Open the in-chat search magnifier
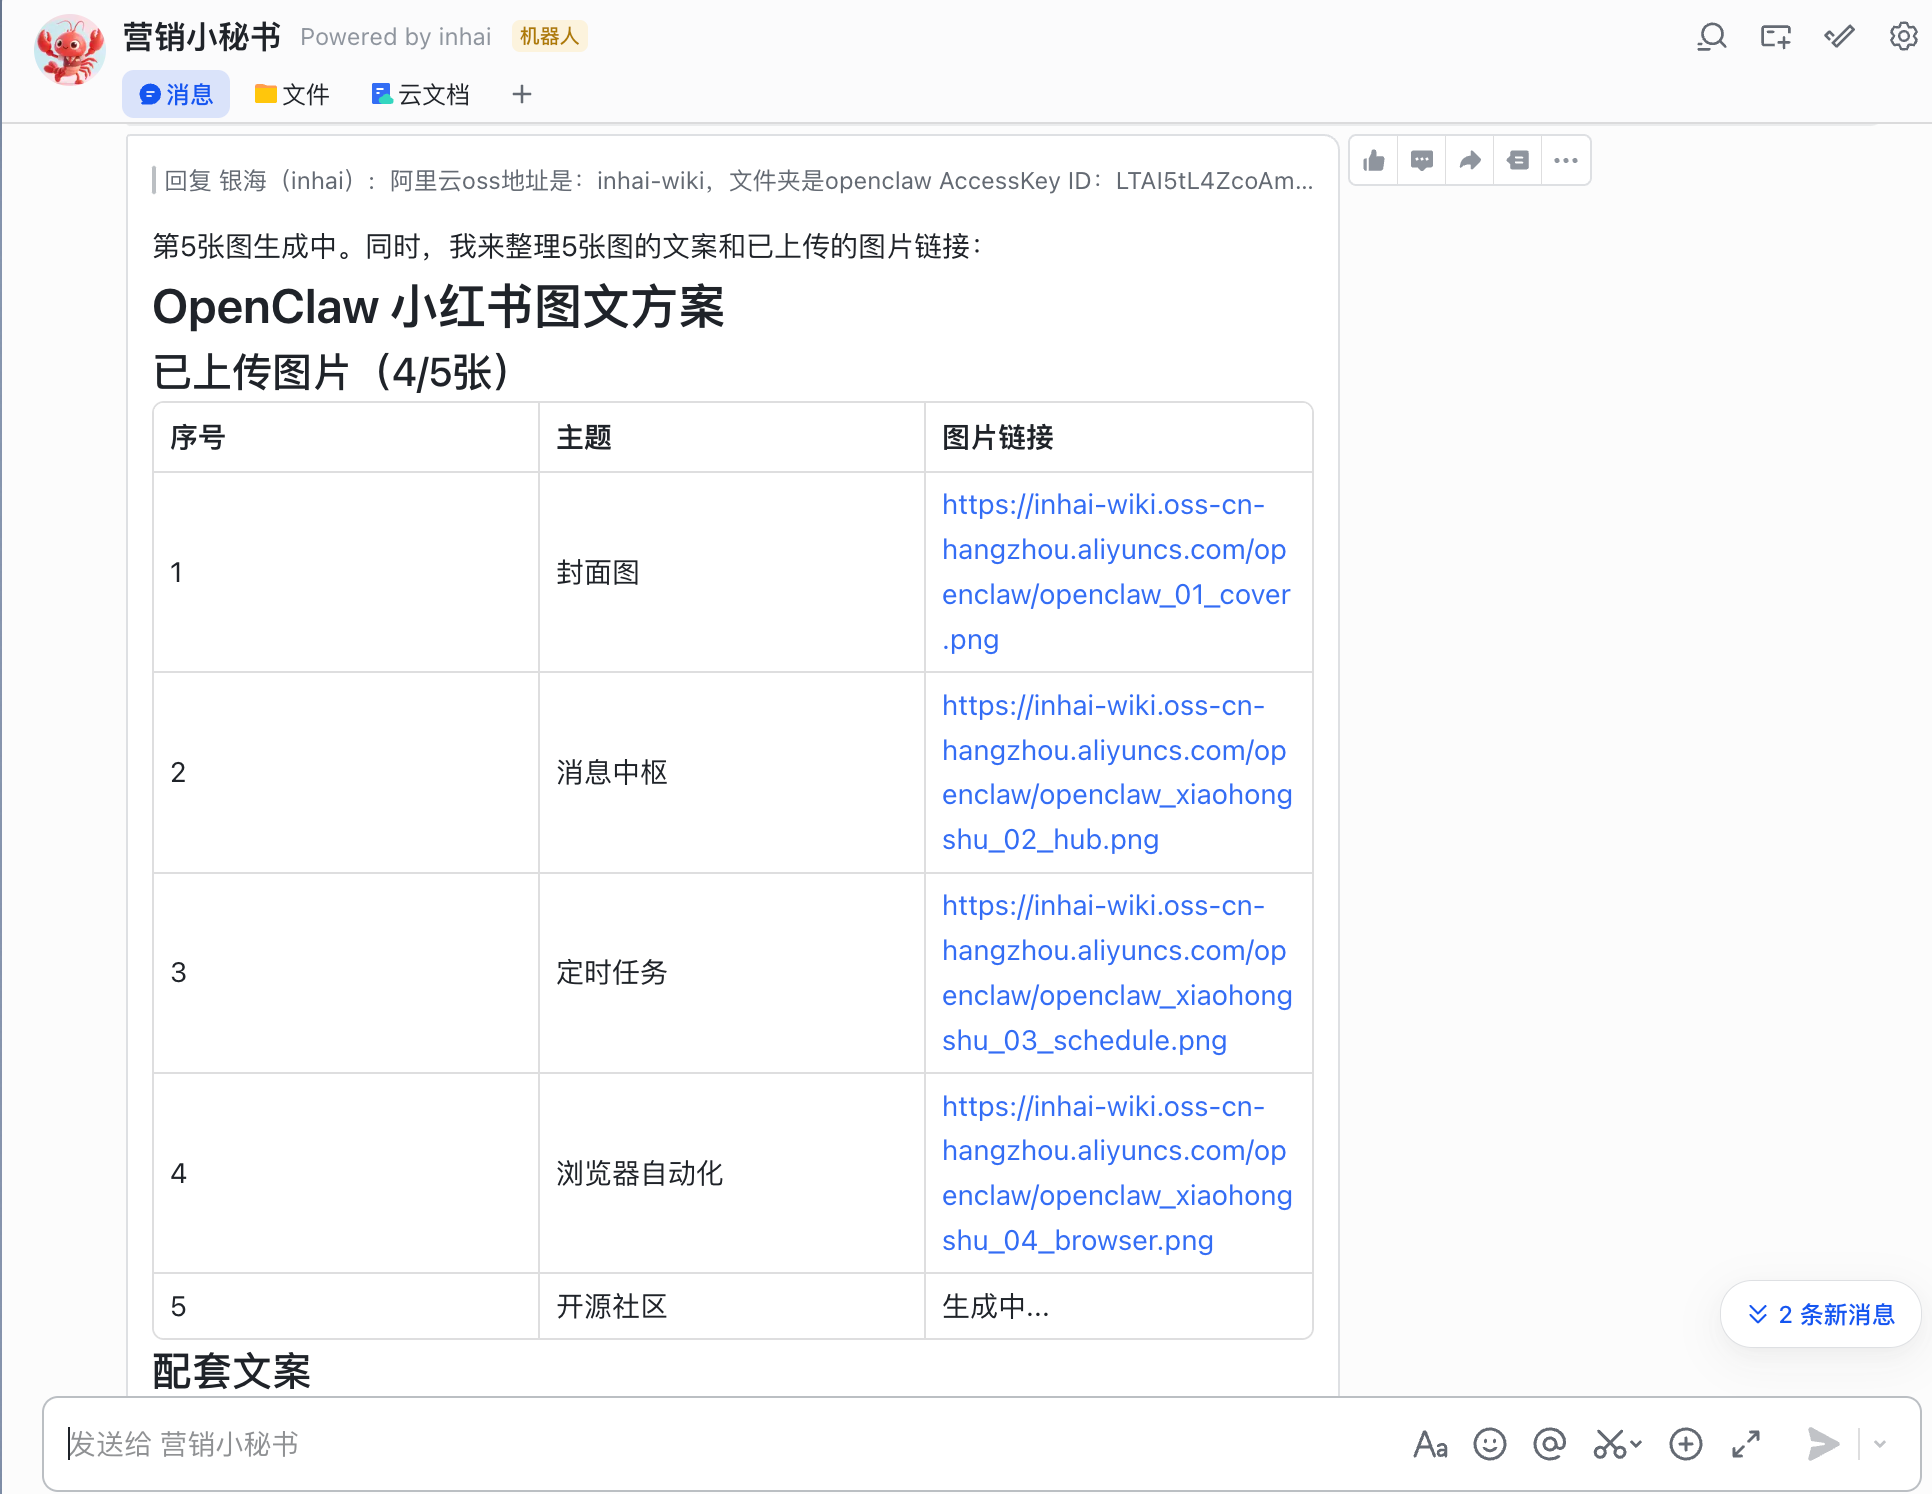Viewport: 1932px width, 1494px height. click(1712, 36)
